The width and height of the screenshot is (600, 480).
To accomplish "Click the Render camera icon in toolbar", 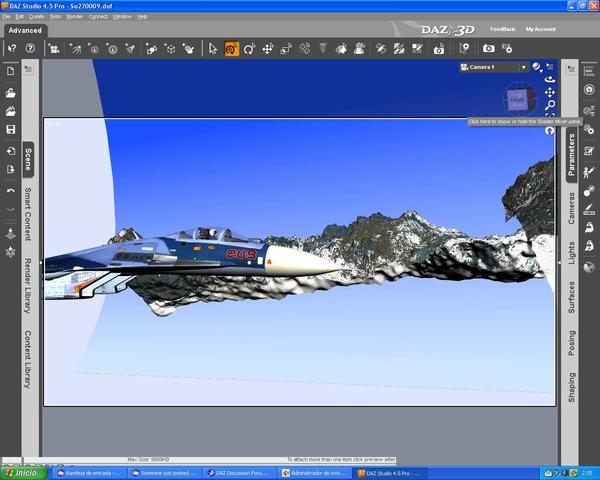I will tap(488, 49).
